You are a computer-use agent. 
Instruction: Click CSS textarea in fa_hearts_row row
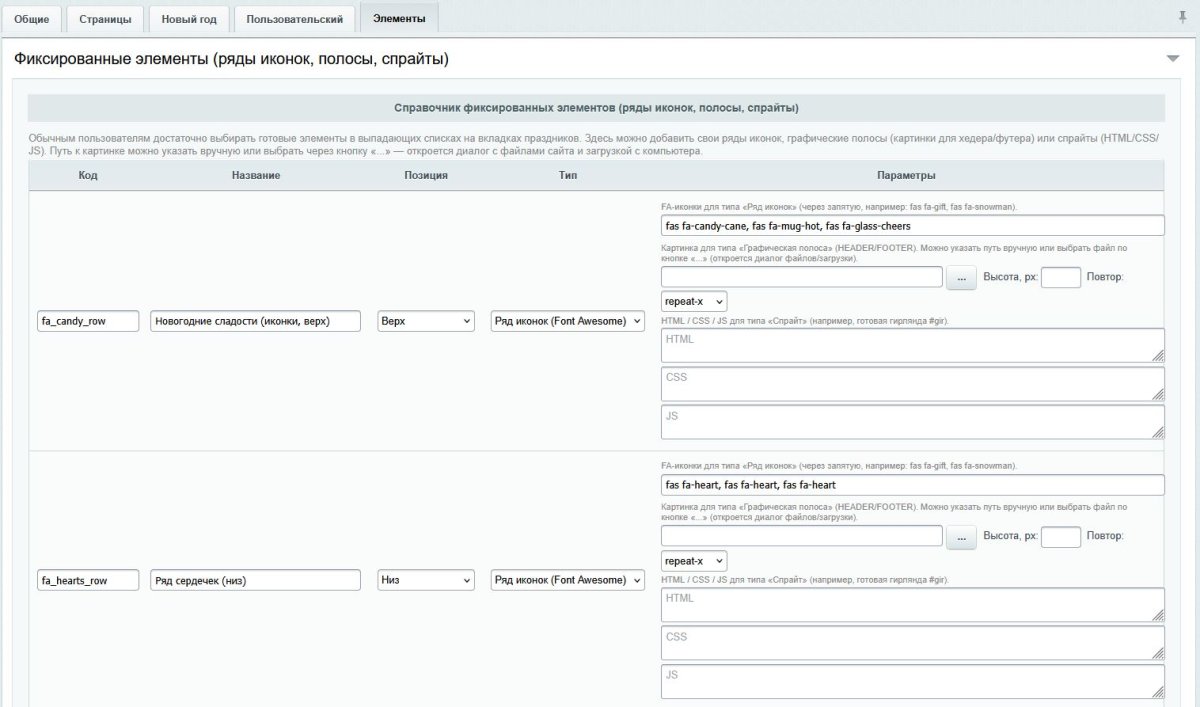pyautogui.click(x=912, y=642)
